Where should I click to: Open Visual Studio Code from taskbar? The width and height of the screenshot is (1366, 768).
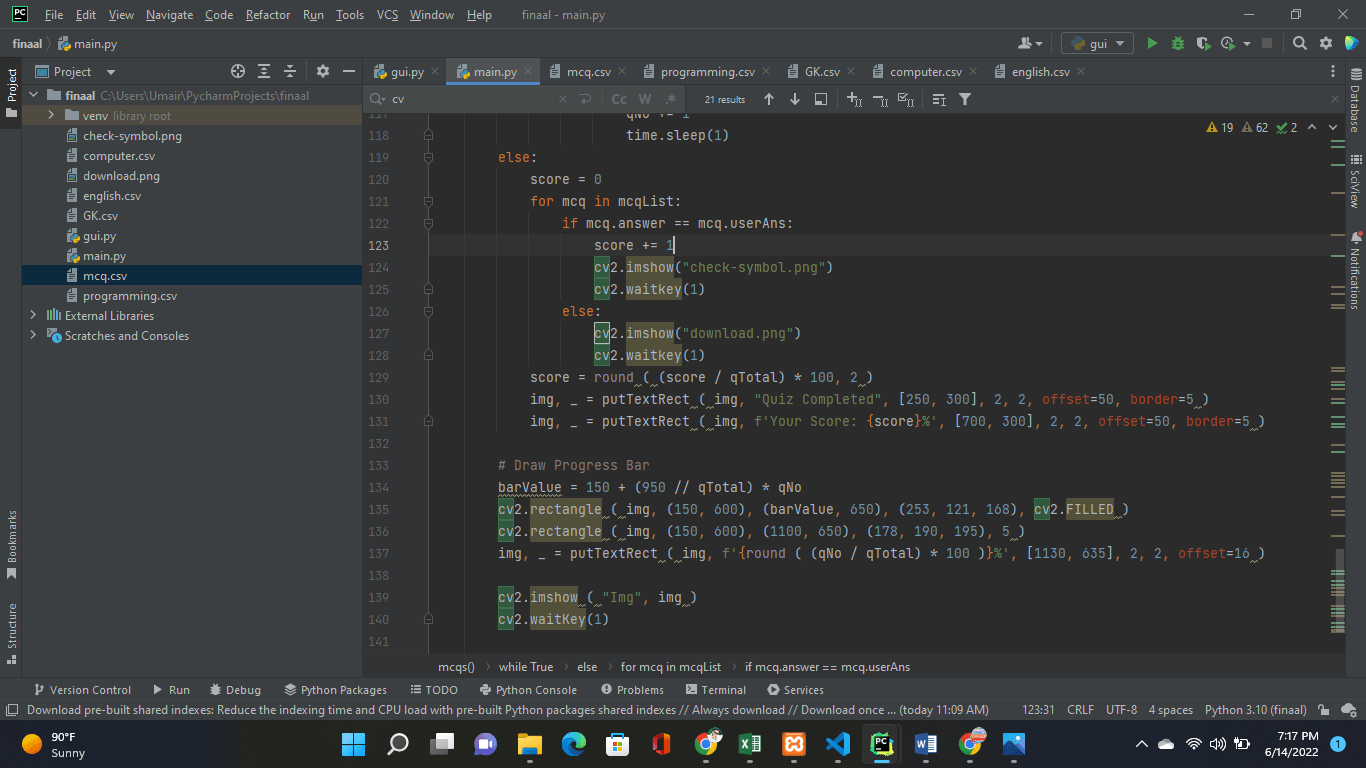(x=837, y=744)
